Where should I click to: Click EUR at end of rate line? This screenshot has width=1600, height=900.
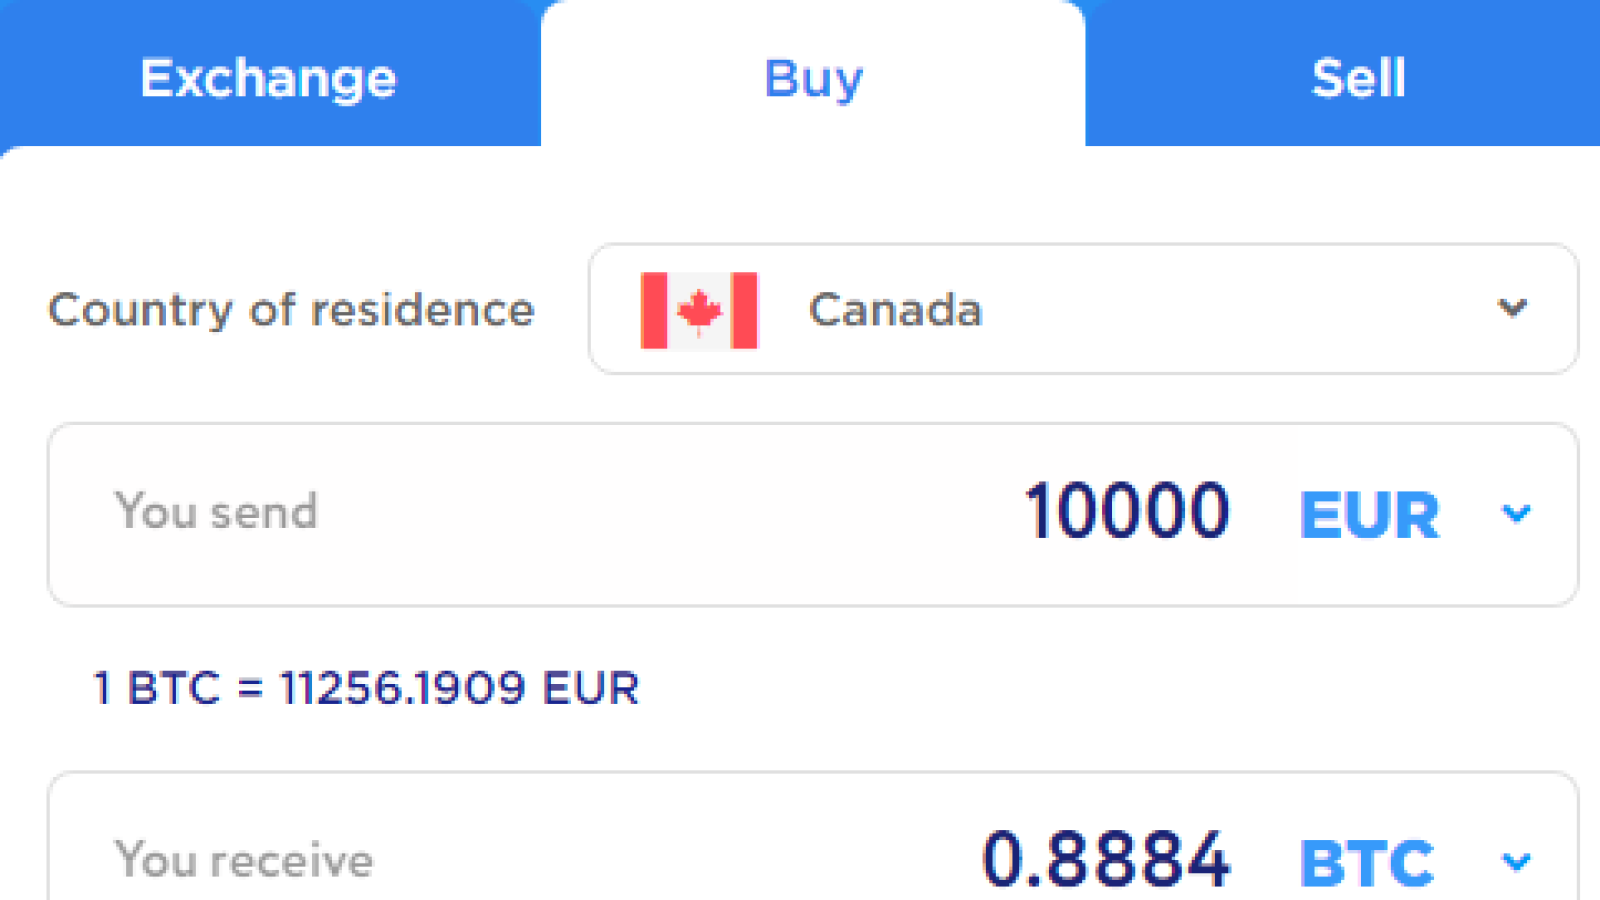pos(590,688)
